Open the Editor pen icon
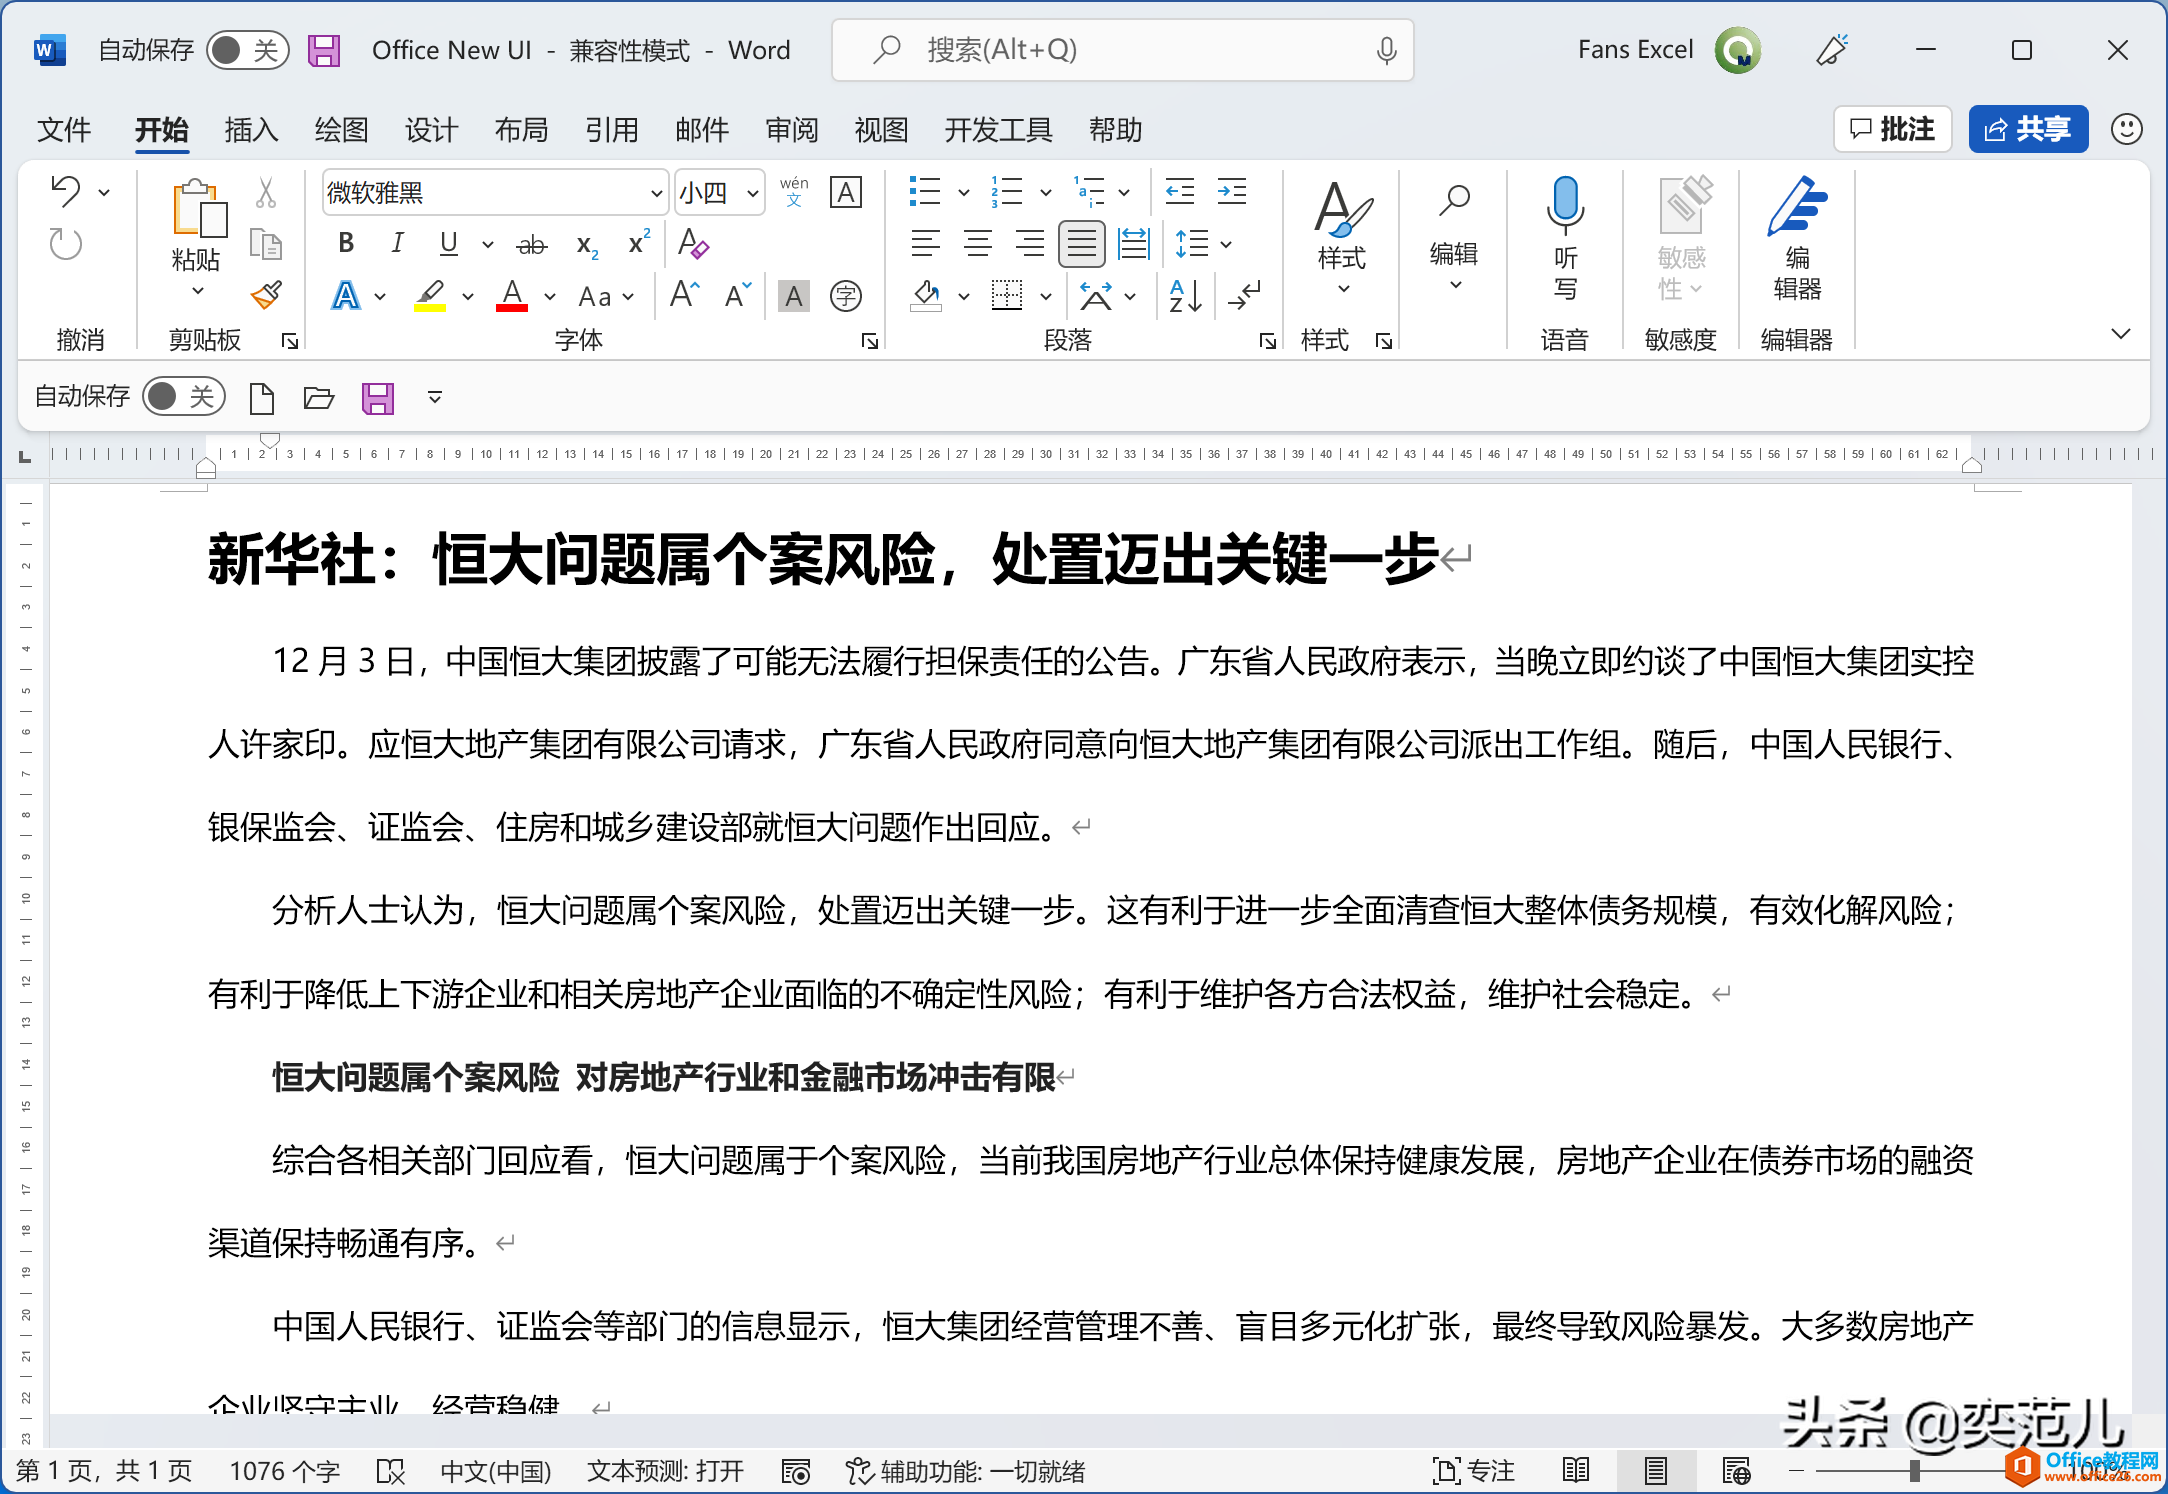Image resolution: width=2168 pixels, height=1494 pixels. 1797,206
